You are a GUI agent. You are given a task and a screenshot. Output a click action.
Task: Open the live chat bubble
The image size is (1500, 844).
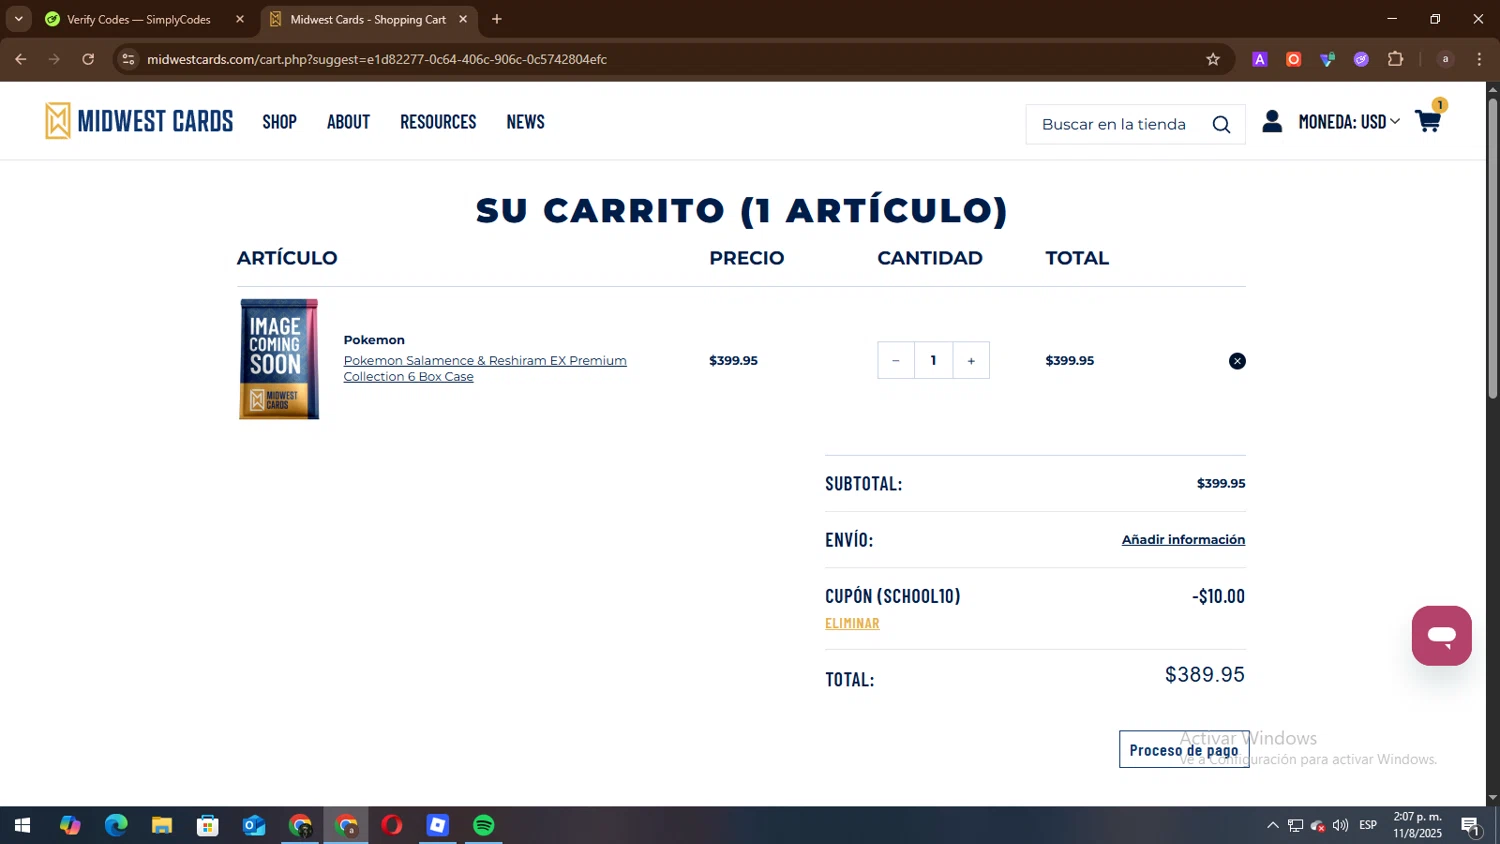pyautogui.click(x=1441, y=635)
